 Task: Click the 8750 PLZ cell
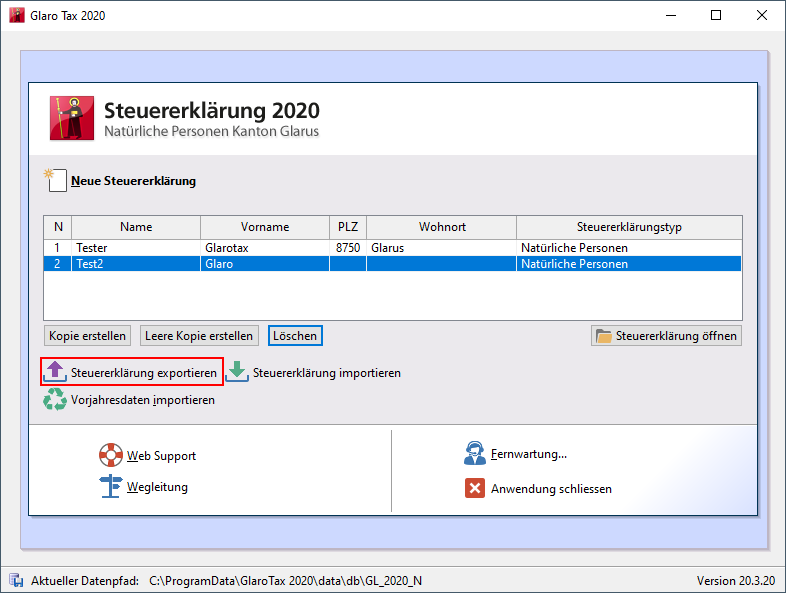pyautogui.click(x=348, y=248)
